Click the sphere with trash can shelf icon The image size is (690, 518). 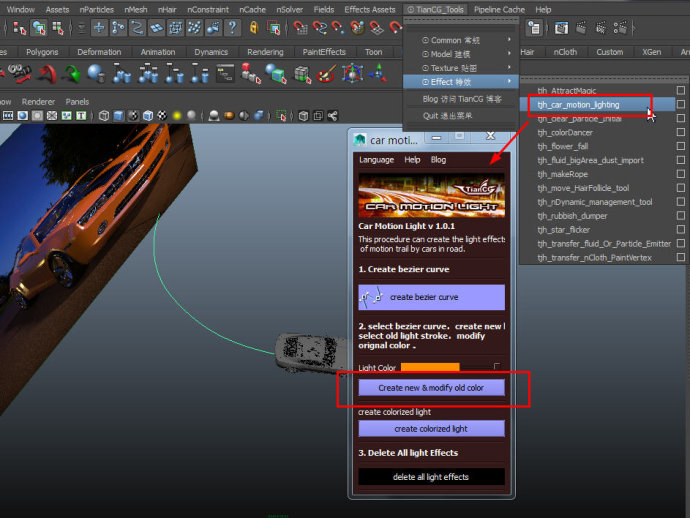pyautogui.click(x=96, y=73)
